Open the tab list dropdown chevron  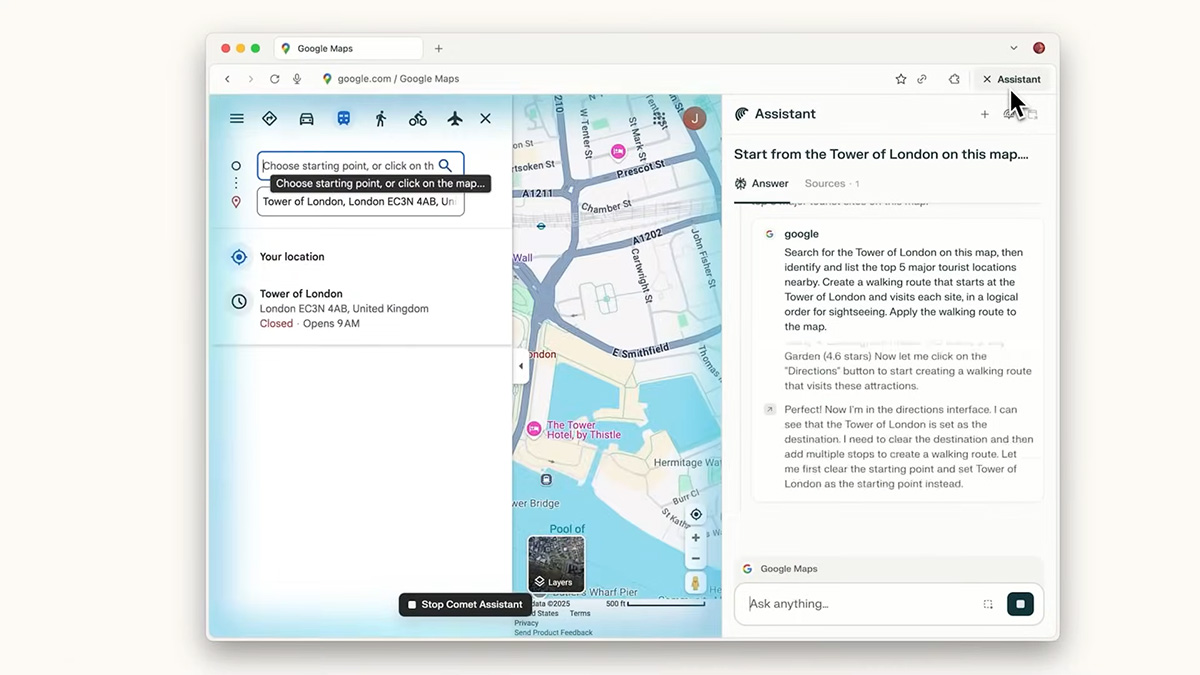point(1013,48)
